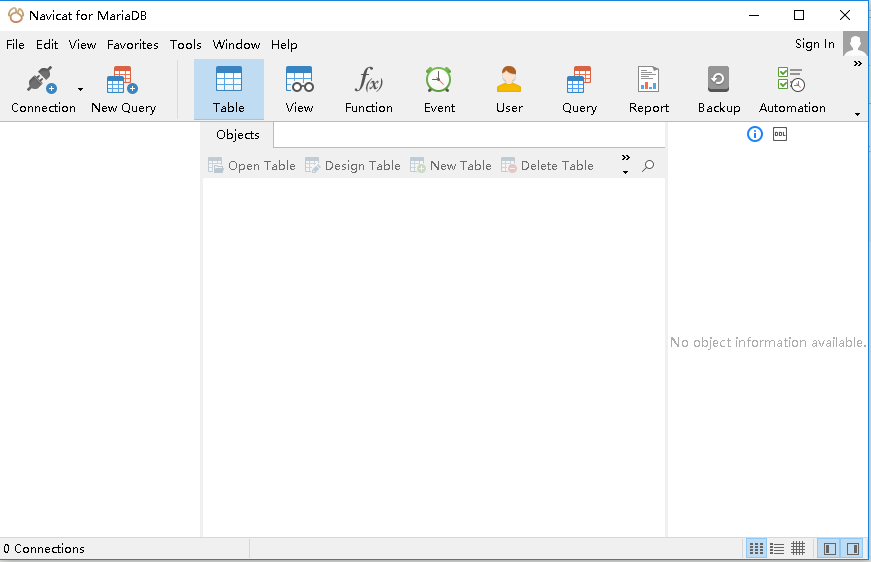Show general object information icon

pos(755,134)
